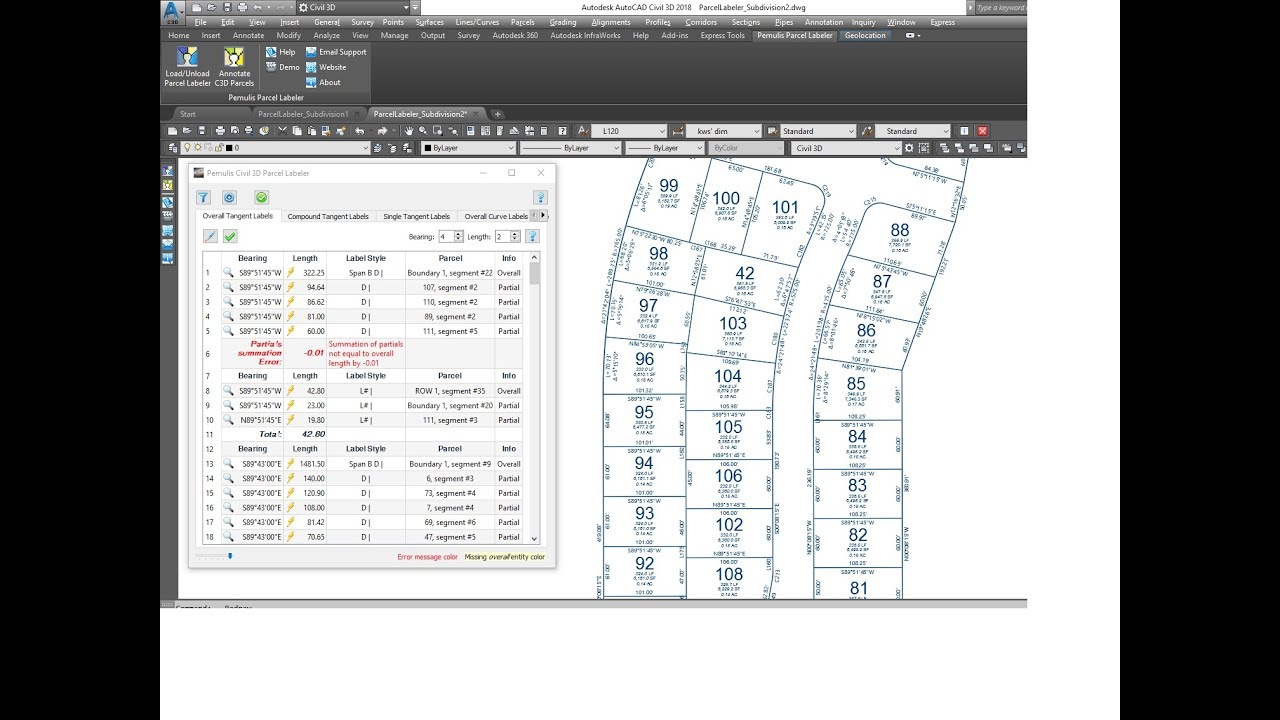Image resolution: width=1280 pixels, height=720 pixels.
Task: Toggle layer lightbulb on/off icon
Action: point(186,148)
